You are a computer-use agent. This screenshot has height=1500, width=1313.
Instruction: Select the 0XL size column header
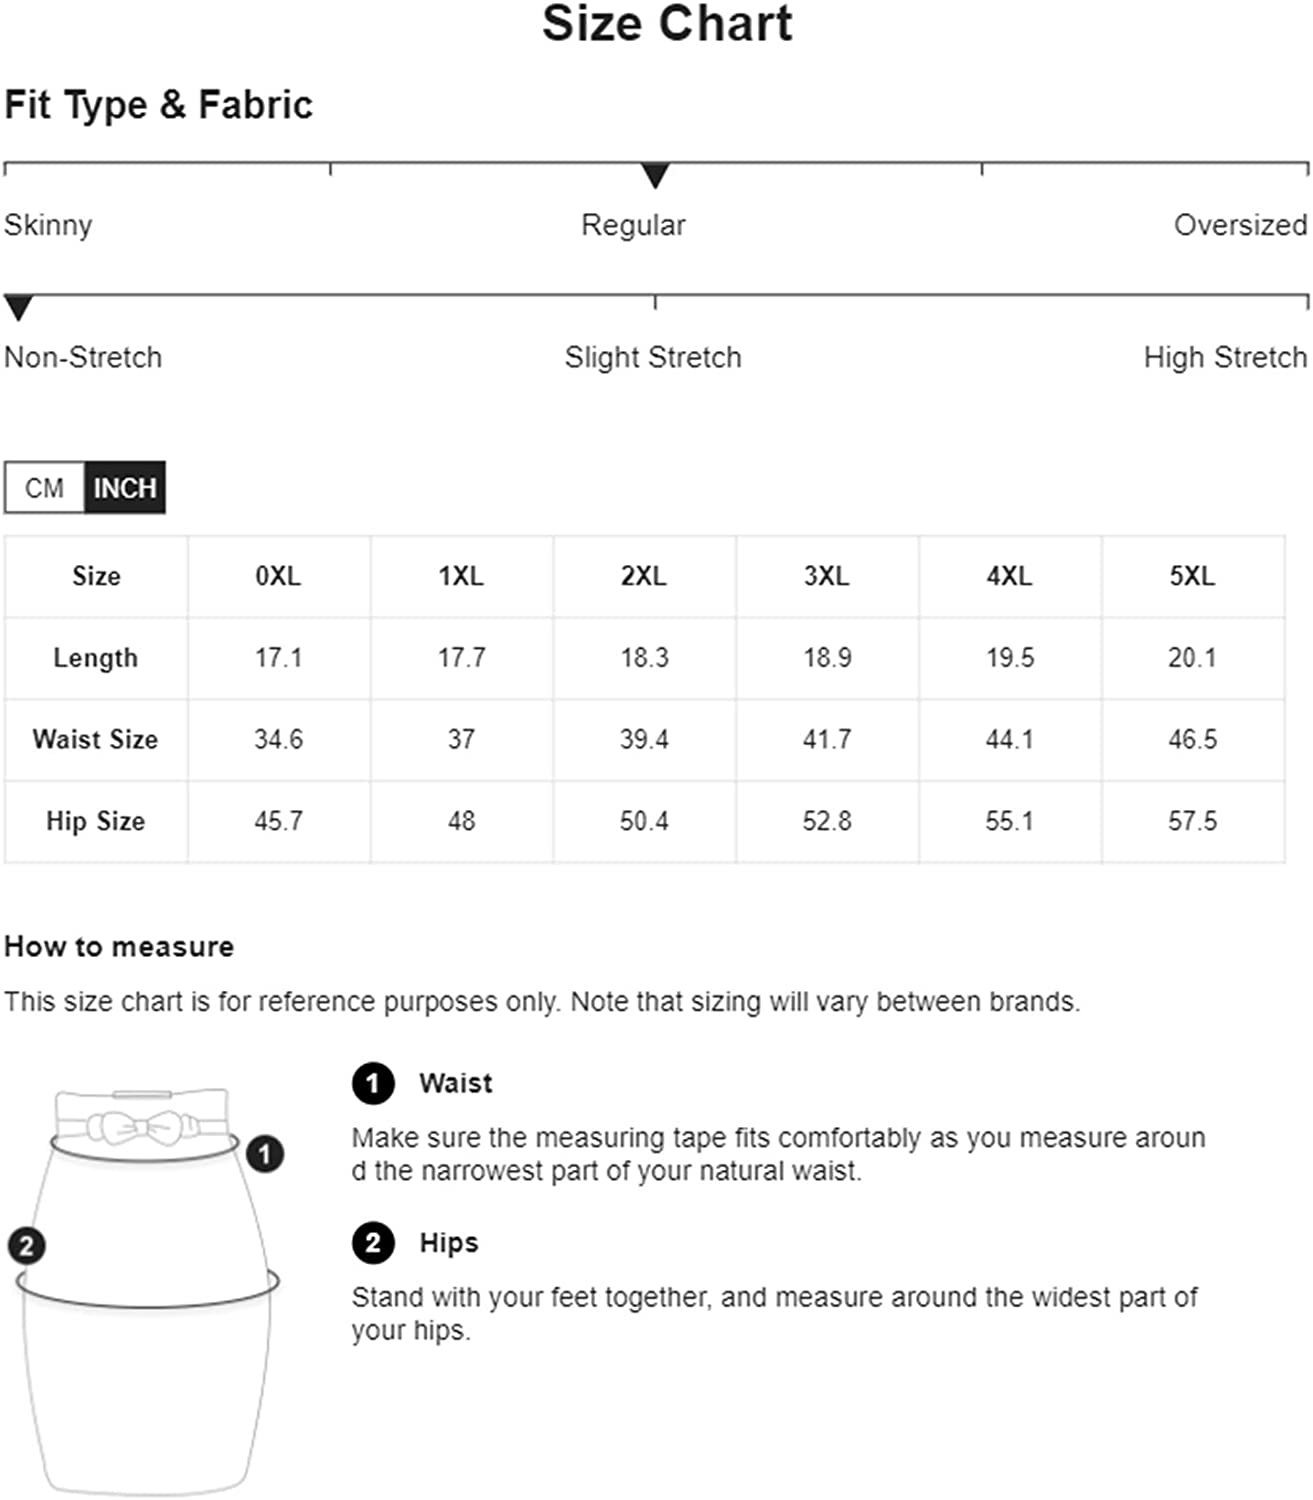278,576
